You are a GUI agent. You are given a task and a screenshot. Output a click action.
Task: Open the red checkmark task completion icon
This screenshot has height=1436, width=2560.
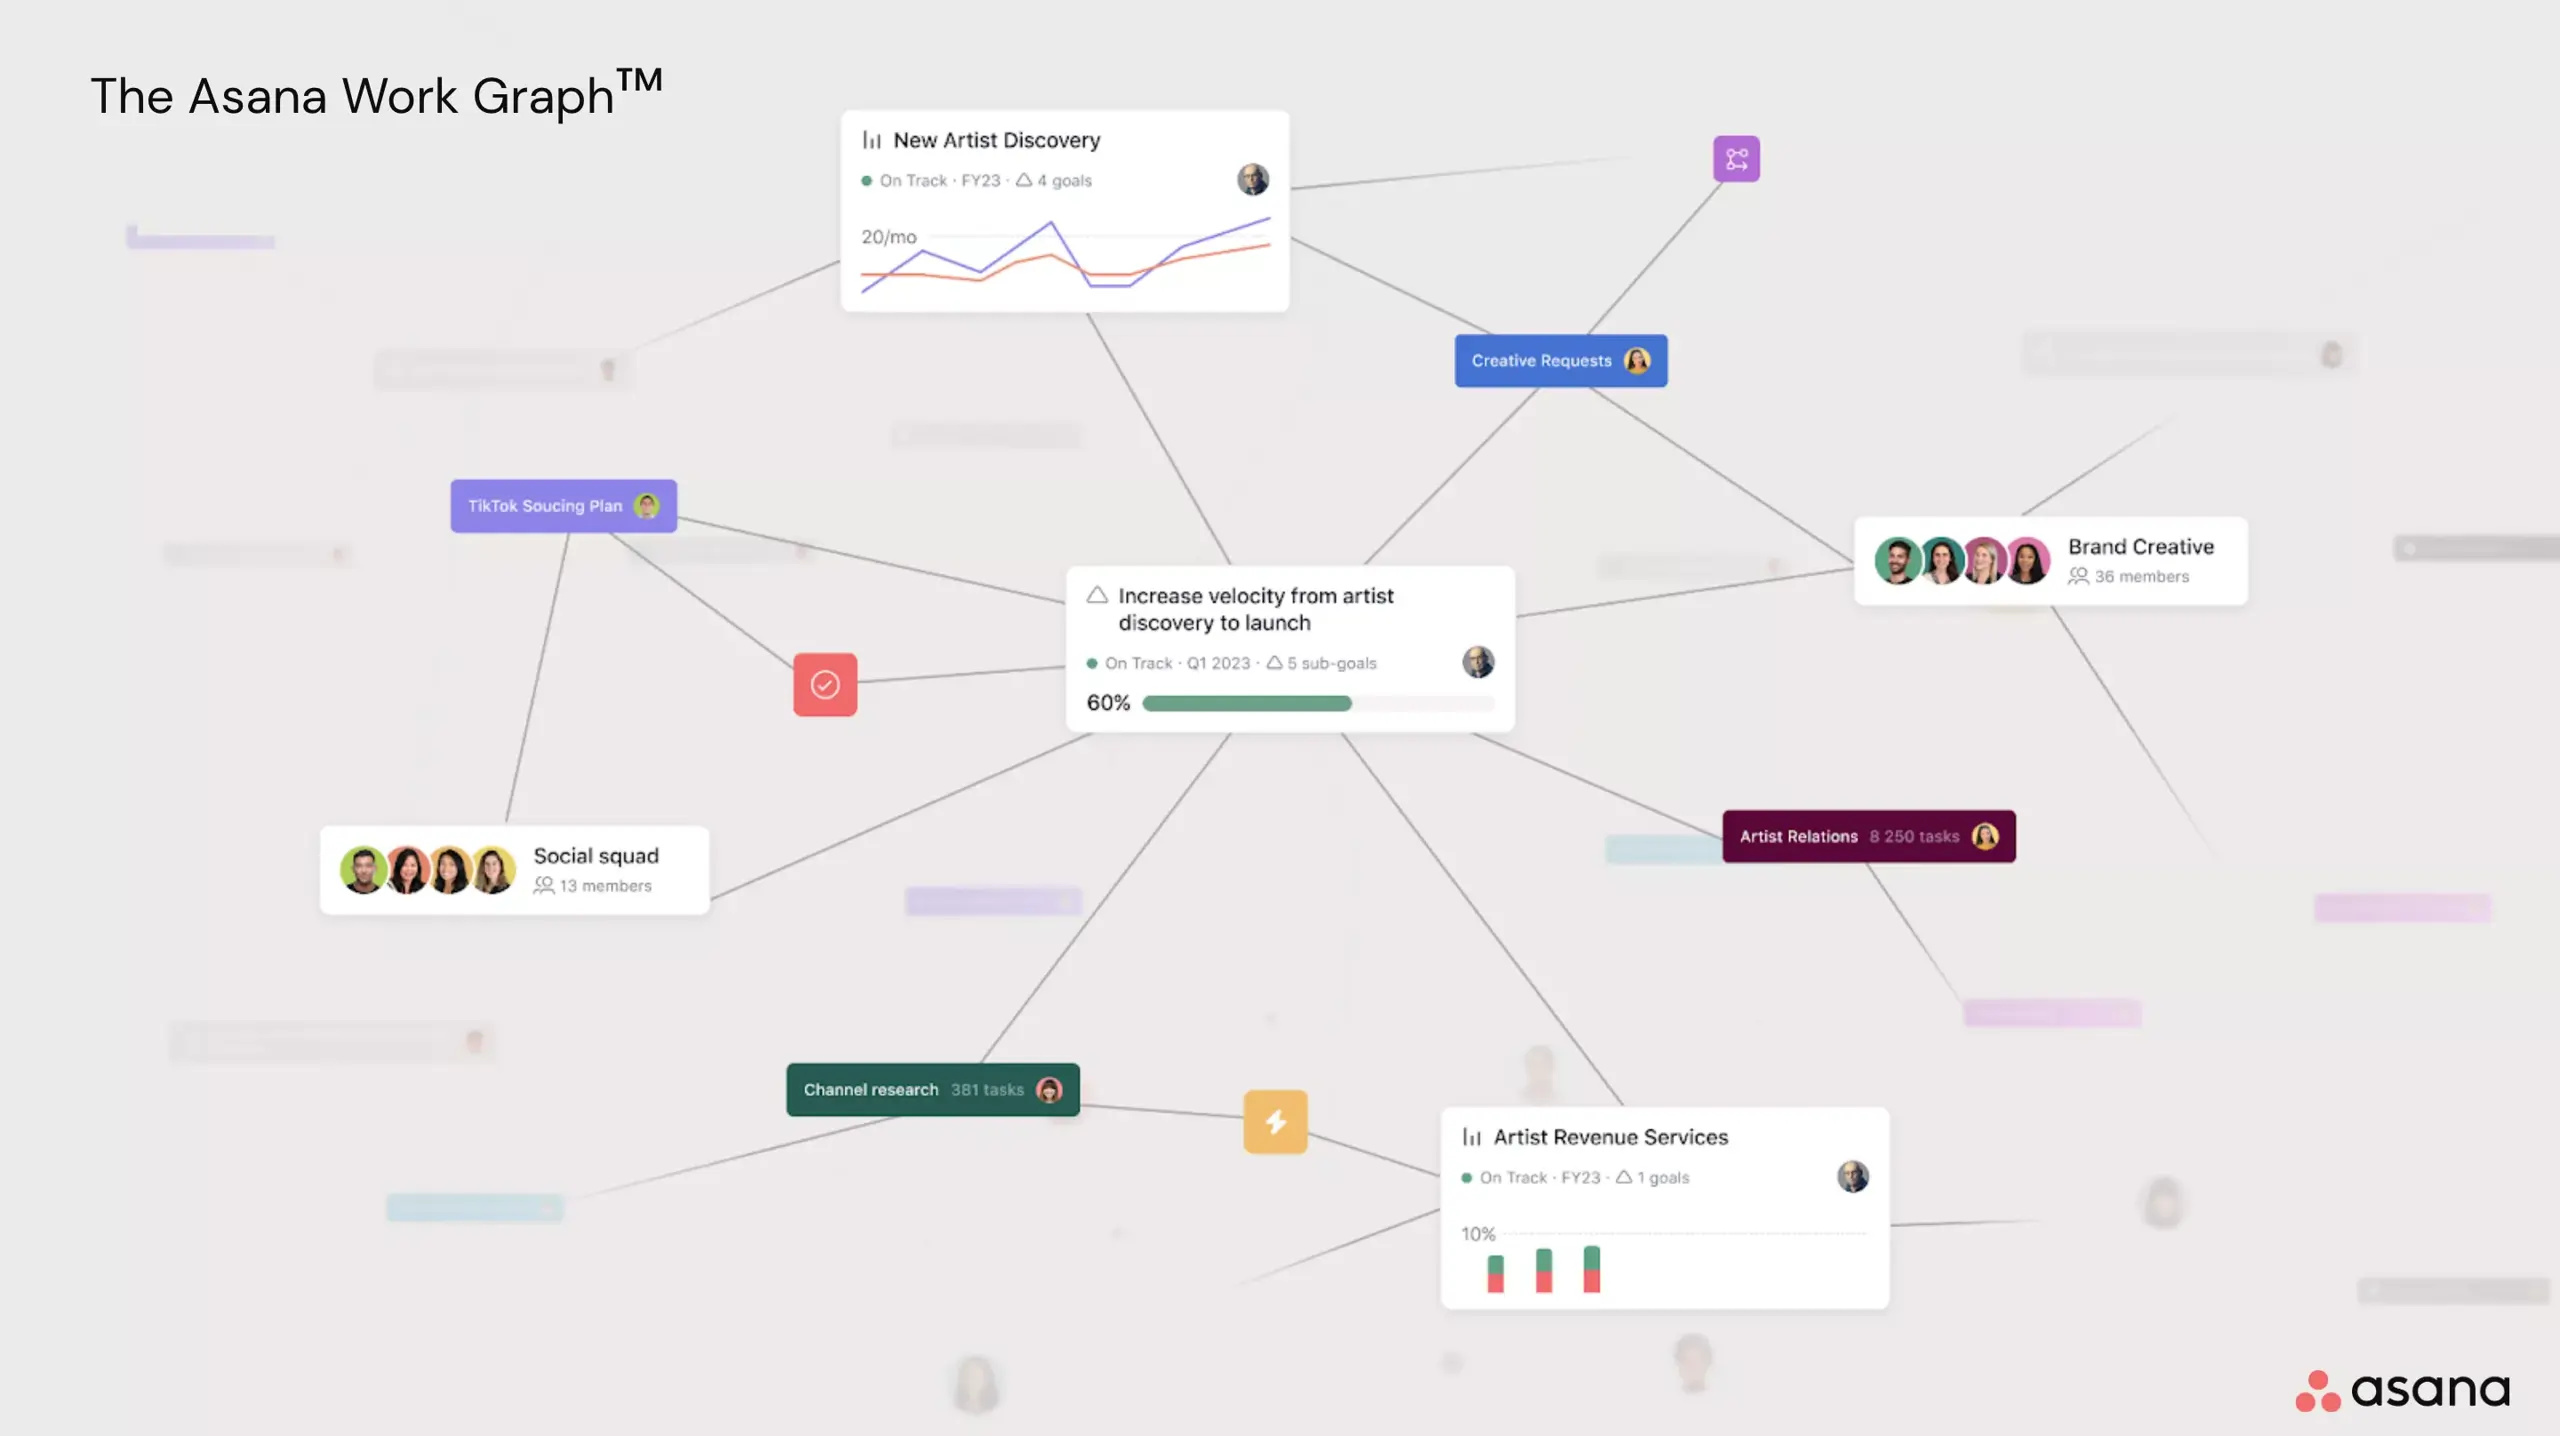coord(825,684)
